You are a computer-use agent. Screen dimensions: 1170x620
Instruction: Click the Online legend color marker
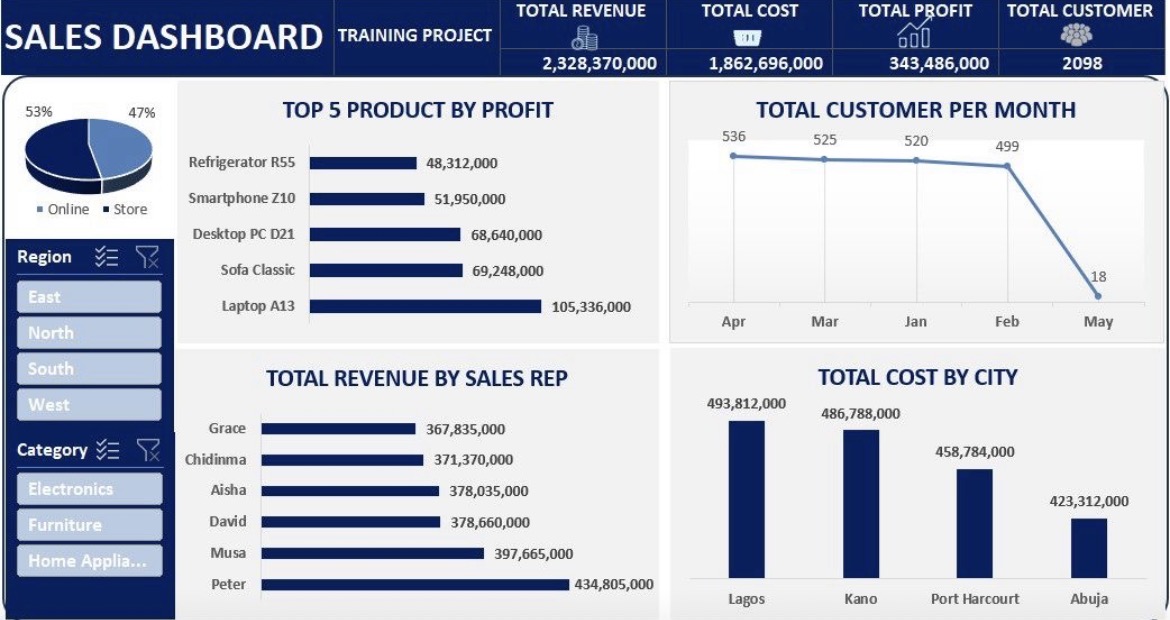point(40,210)
